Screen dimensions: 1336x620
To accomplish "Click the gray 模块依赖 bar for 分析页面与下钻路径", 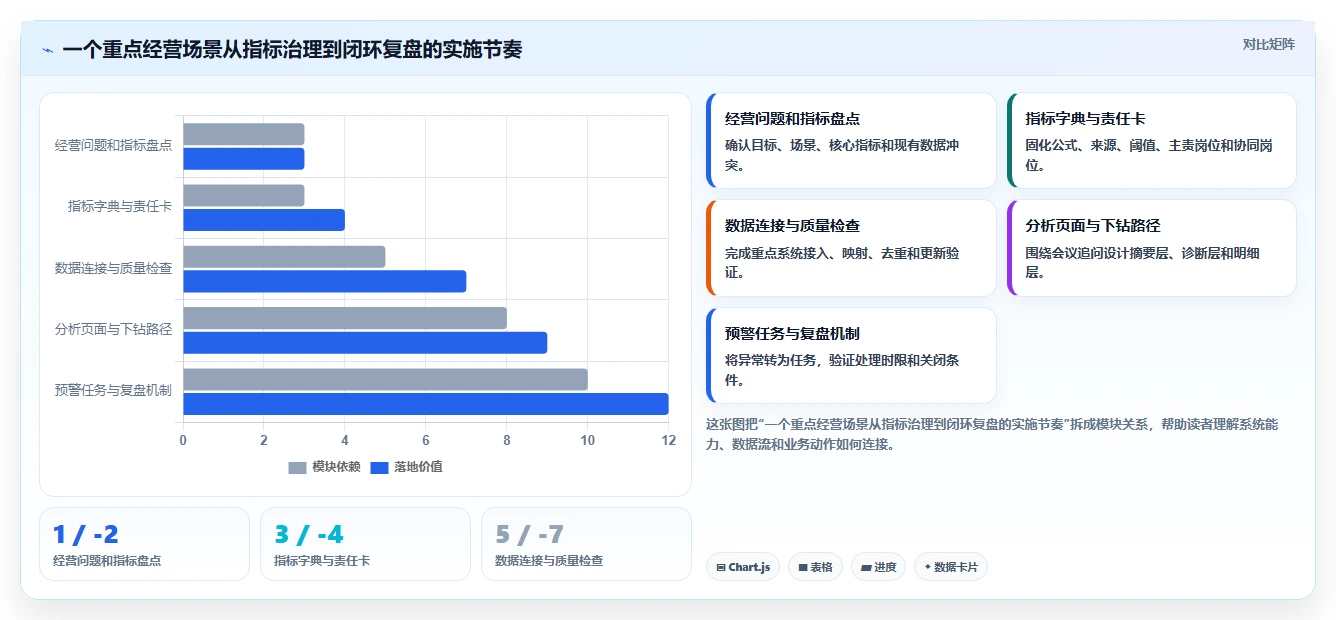I will point(345,318).
